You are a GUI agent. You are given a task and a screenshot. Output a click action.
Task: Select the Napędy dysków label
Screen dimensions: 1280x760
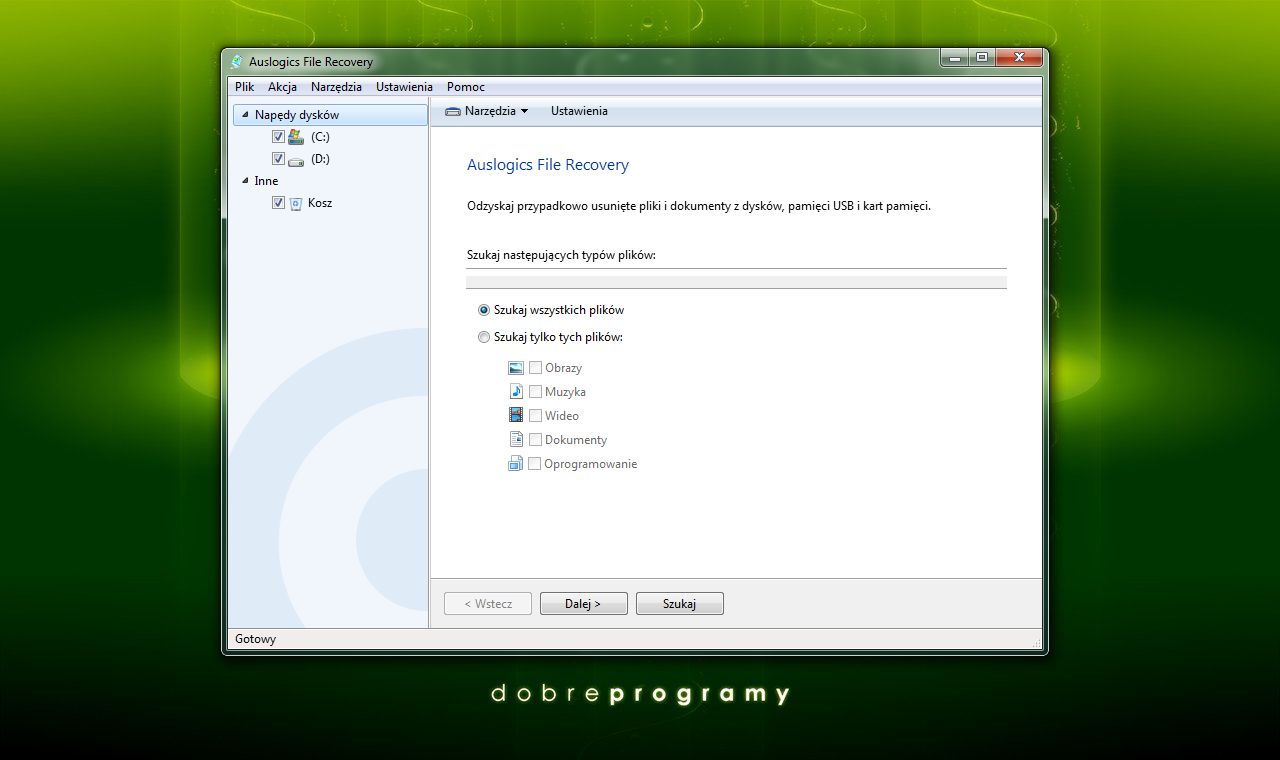click(297, 115)
